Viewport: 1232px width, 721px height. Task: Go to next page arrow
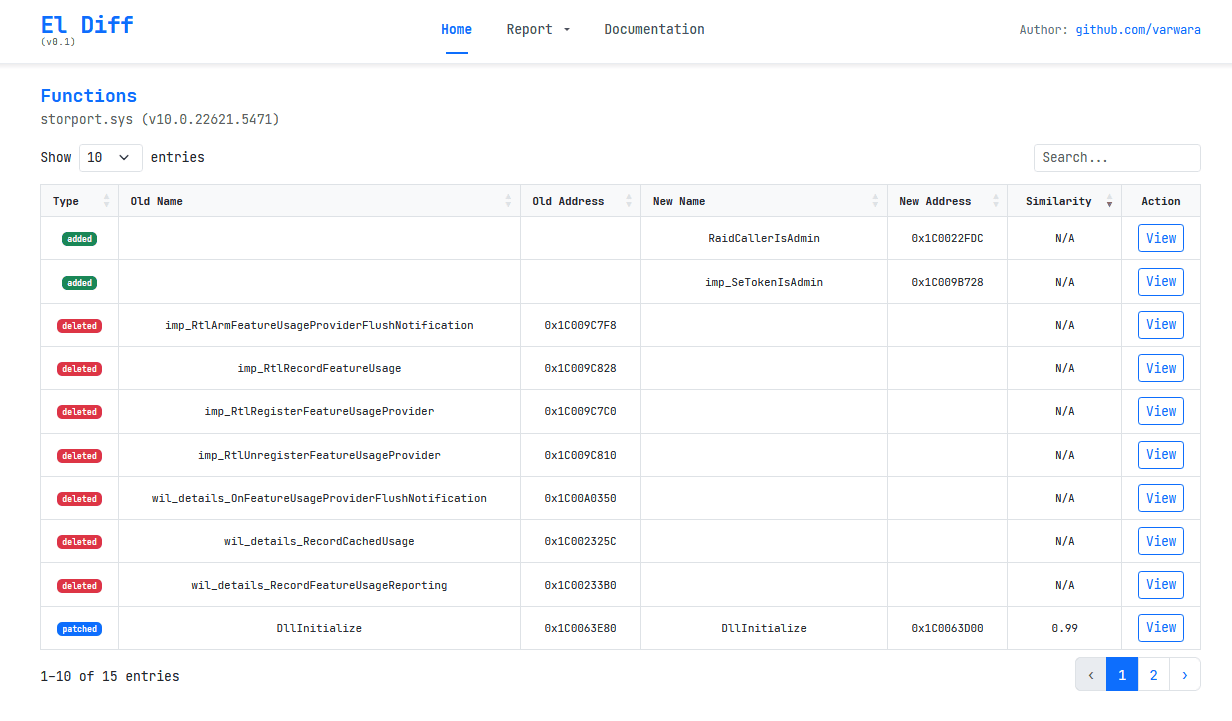point(1184,675)
